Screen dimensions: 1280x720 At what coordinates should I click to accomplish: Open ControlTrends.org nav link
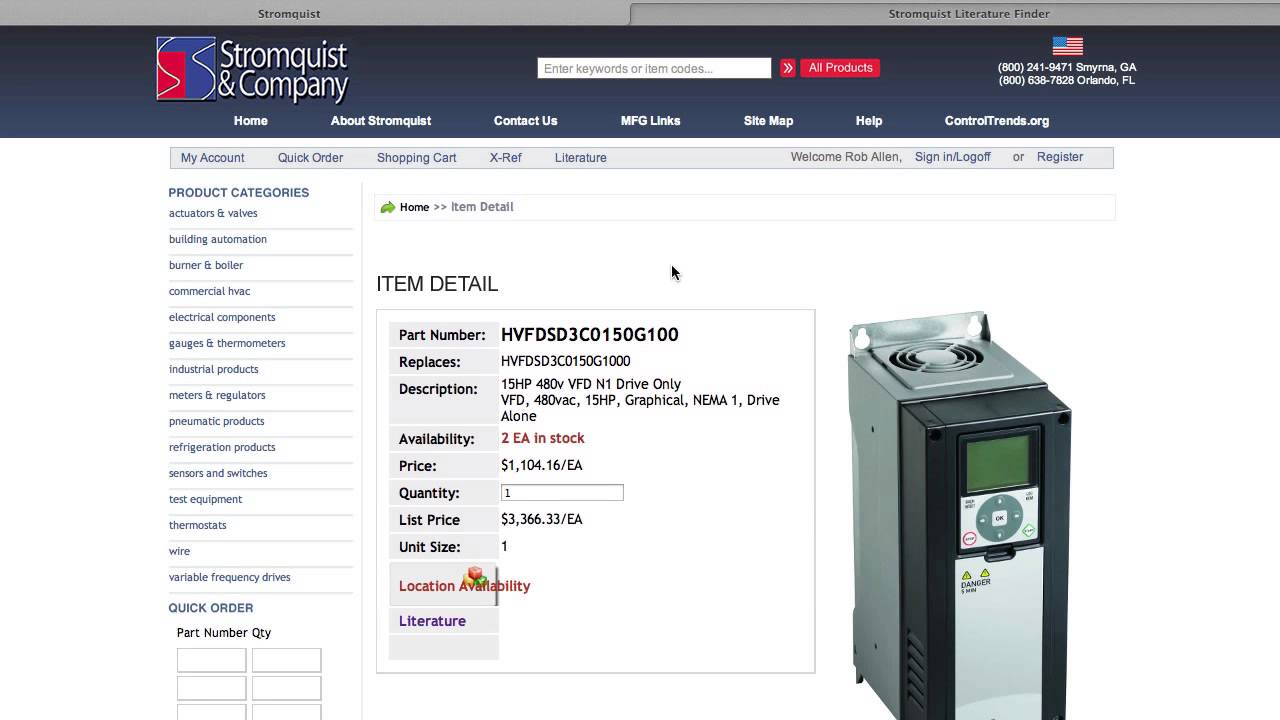coord(997,121)
